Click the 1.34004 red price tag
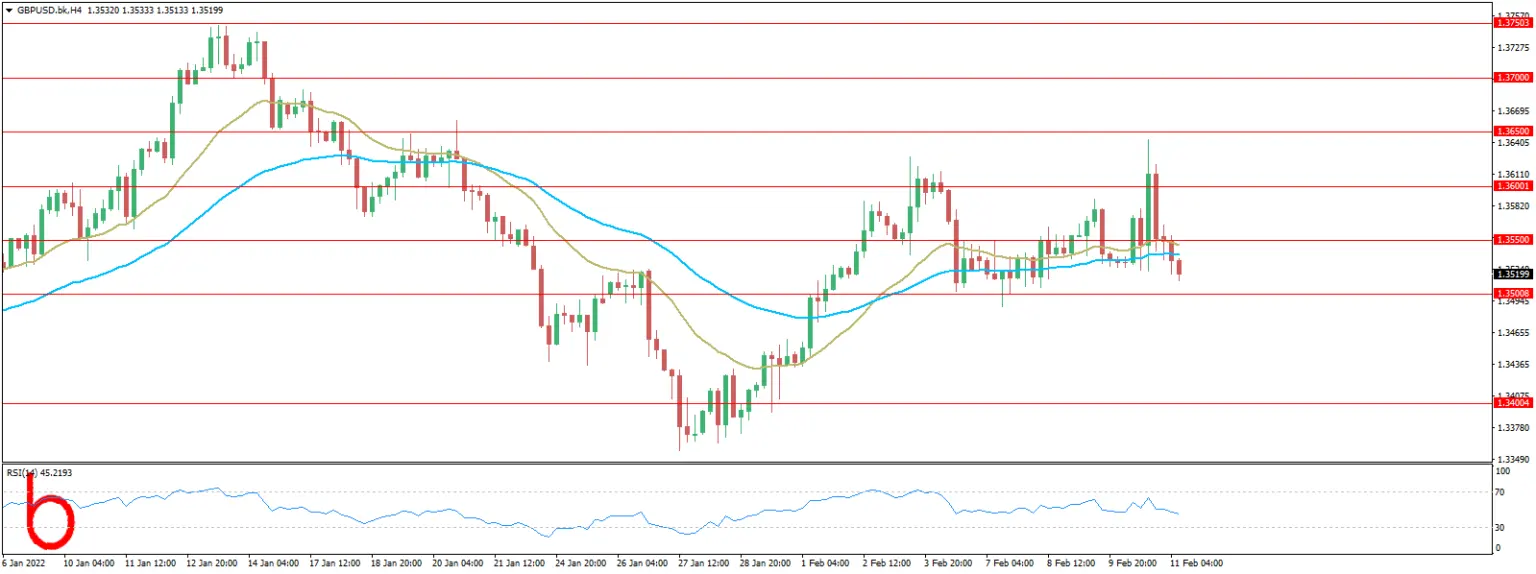The height and width of the screenshot is (574, 1536). 1511,403
